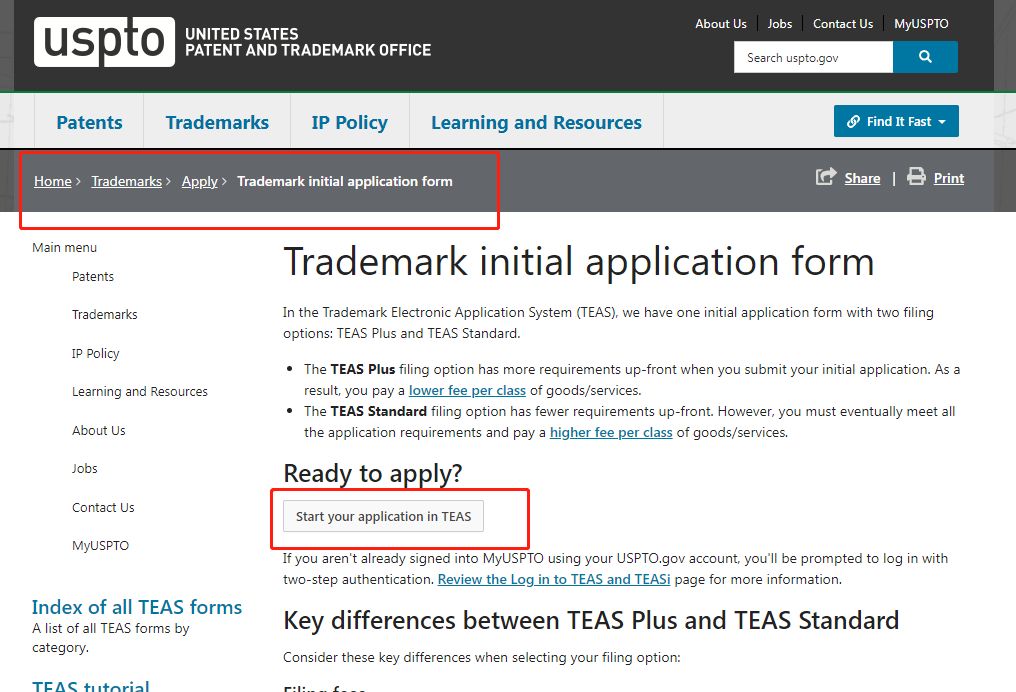
Task: Open MyUSPTO in the top header
Action: [921, 24]
